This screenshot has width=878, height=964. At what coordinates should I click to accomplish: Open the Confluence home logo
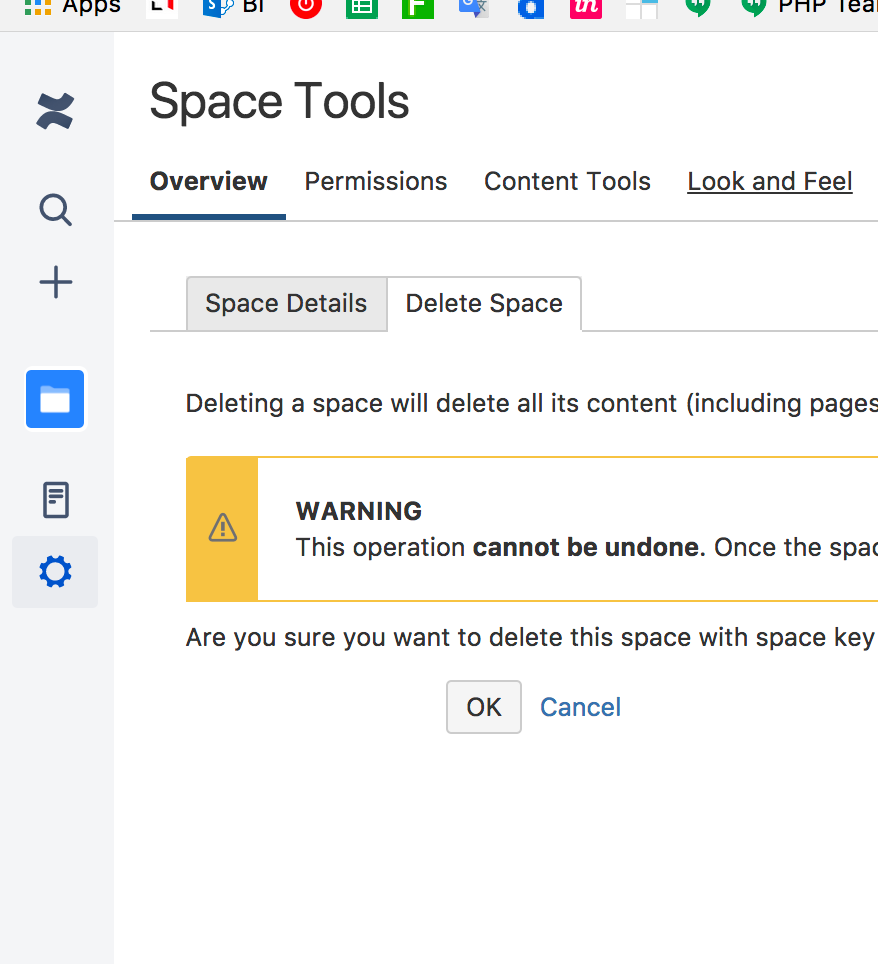click(55, 111)
